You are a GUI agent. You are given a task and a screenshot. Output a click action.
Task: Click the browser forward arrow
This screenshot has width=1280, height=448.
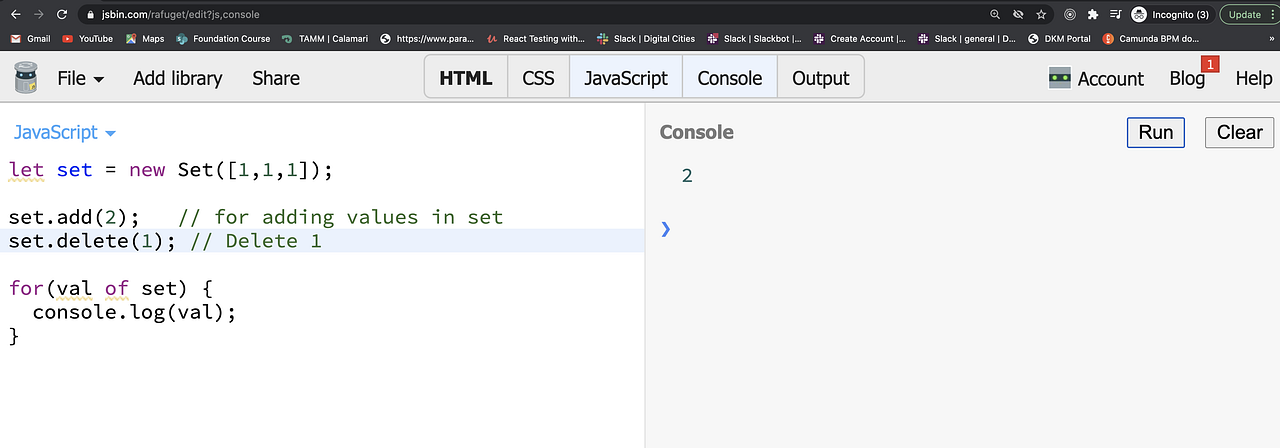(38, 15)
